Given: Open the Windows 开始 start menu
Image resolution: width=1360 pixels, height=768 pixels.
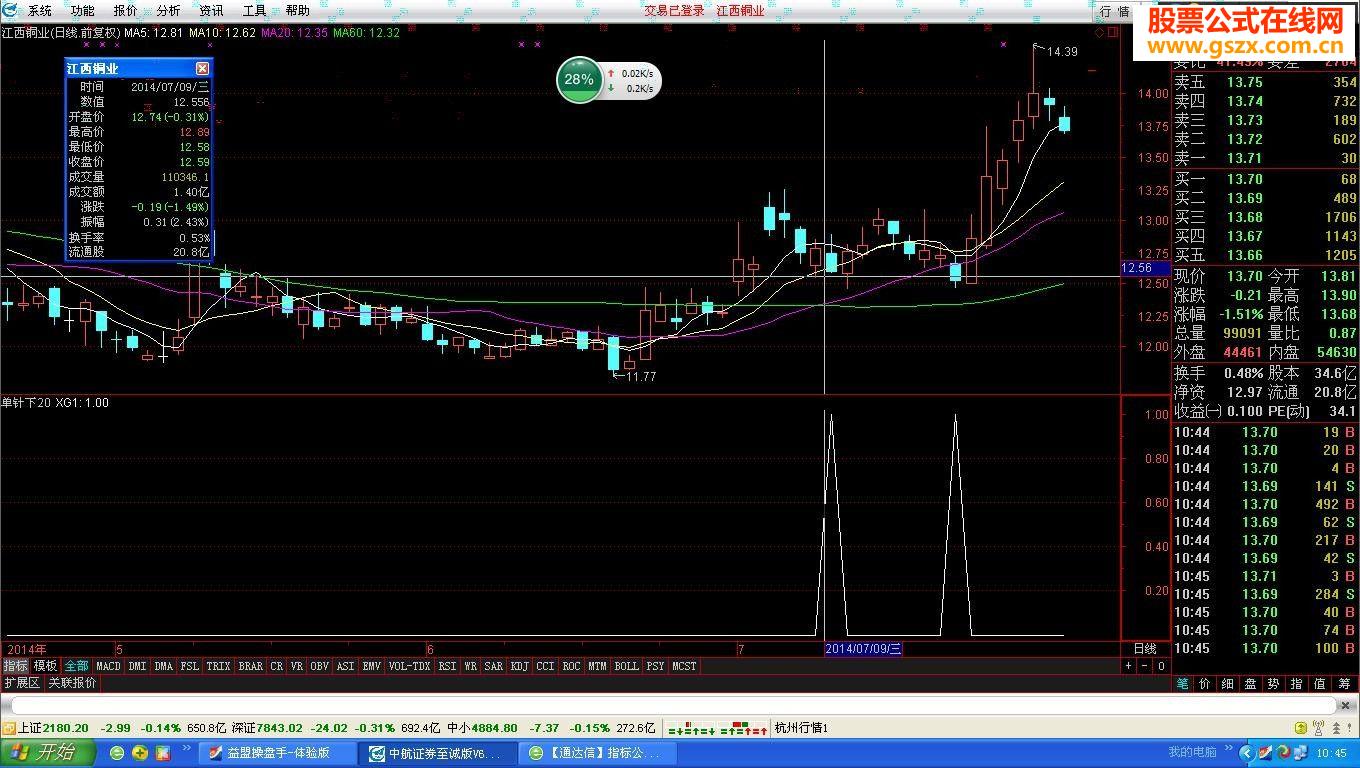Looking at the screenshot, I should (47, 752).
